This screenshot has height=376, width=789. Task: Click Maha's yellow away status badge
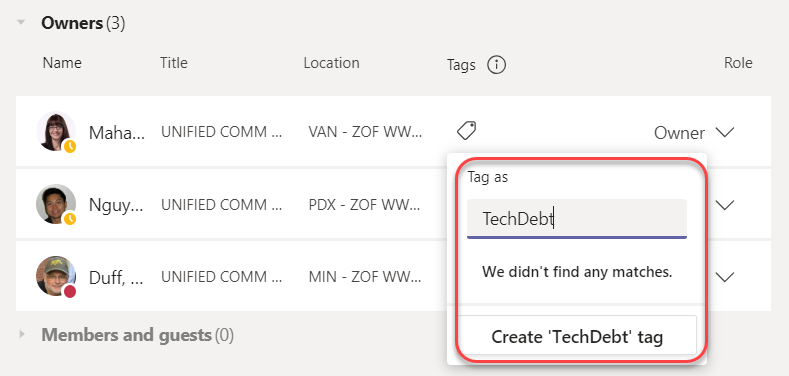point(70,146)
